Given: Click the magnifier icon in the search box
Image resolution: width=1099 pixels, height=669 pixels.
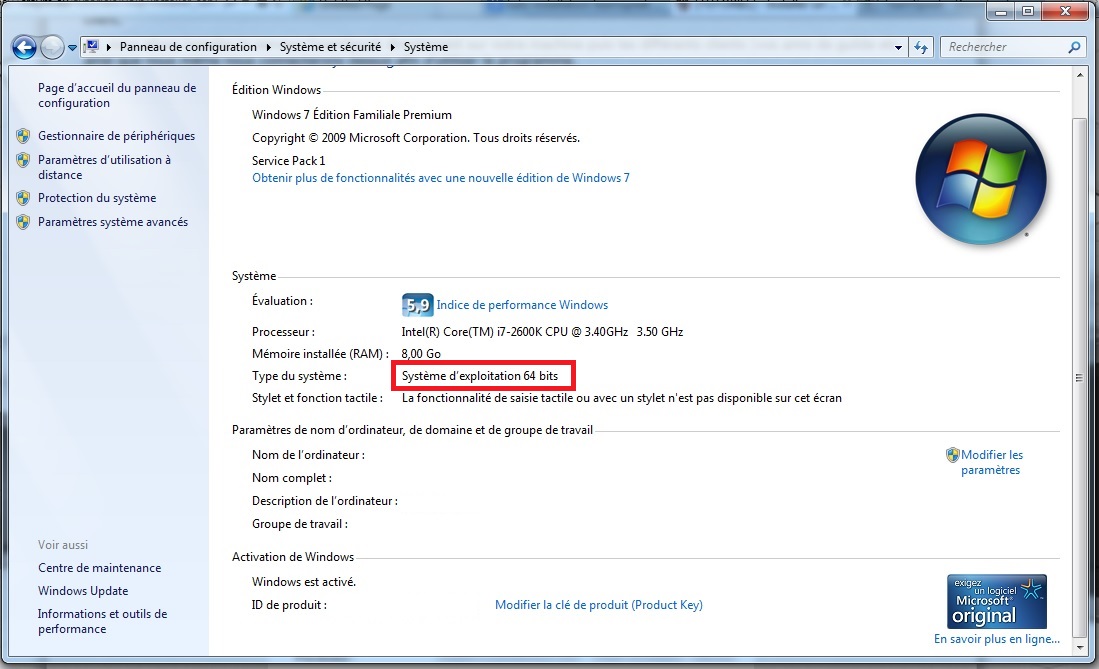Looking at the screenshot, I should point(1074,47).
